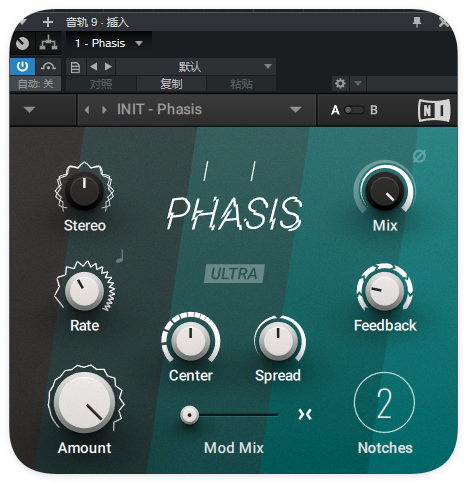
Task: Click the Stereo knob
Action: coord(84,190)
